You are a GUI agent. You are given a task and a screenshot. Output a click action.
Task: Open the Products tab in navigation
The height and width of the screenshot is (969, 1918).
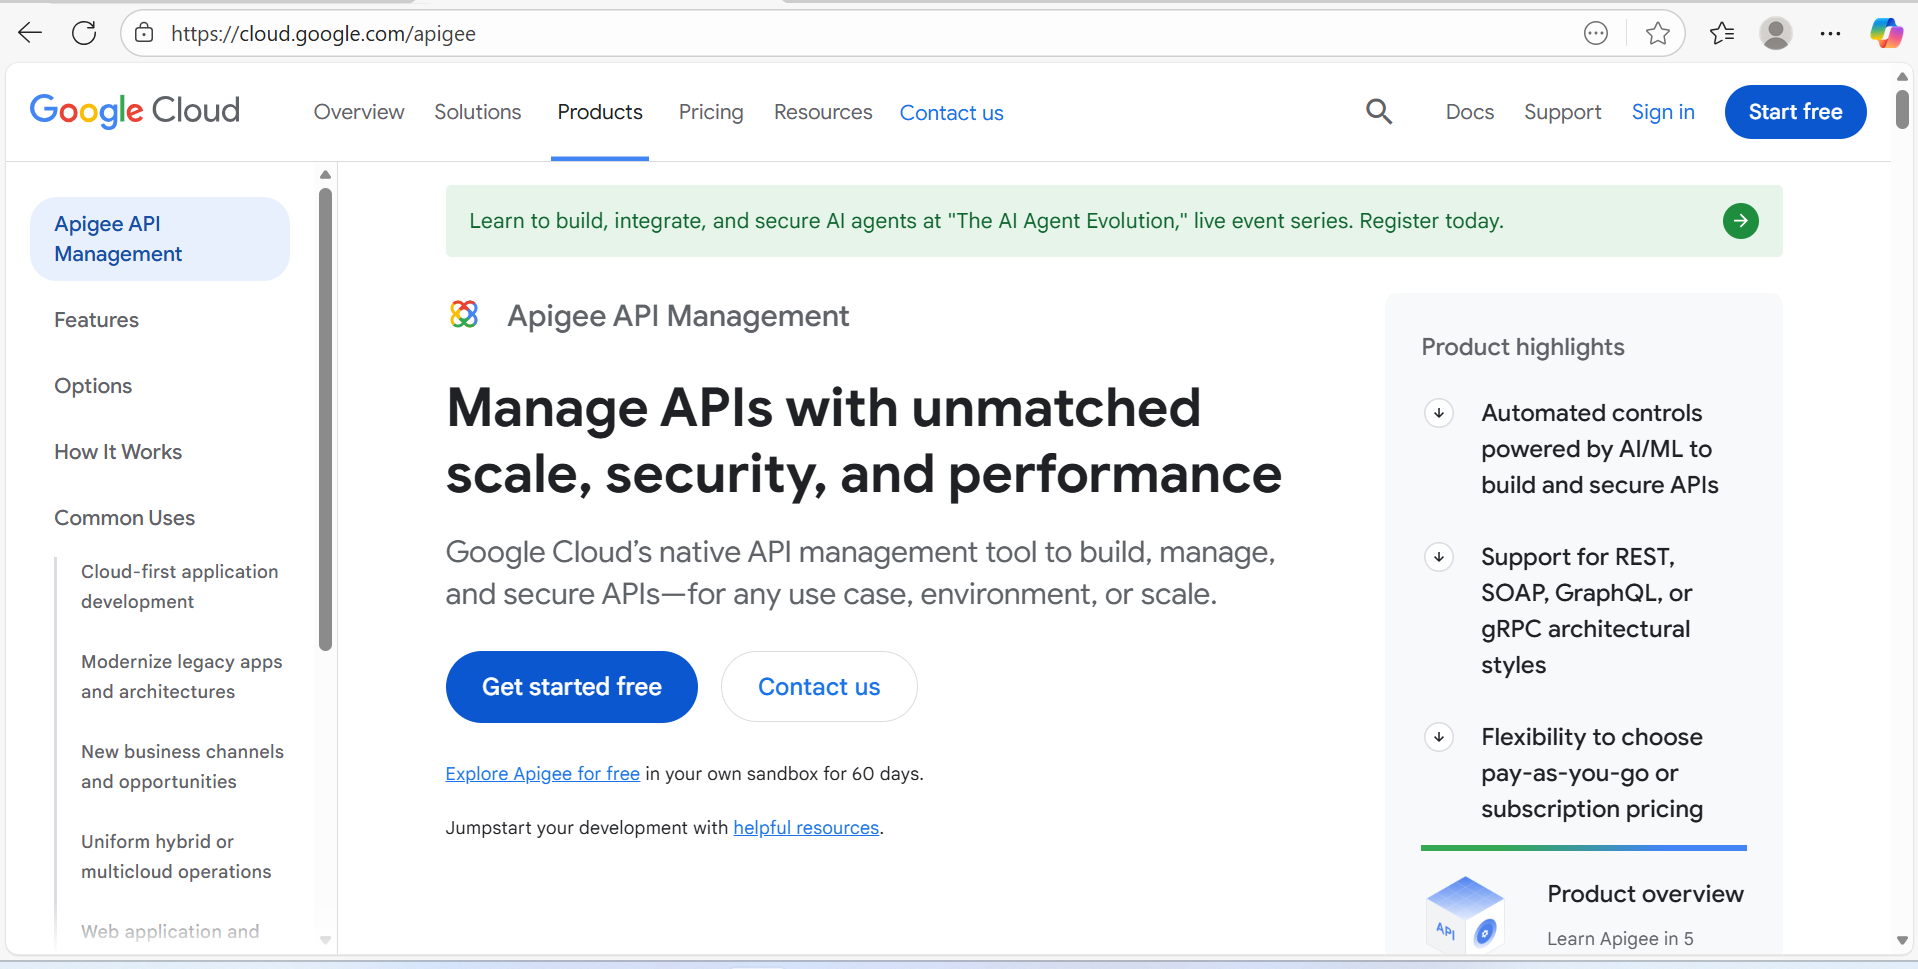click(600, 112)
